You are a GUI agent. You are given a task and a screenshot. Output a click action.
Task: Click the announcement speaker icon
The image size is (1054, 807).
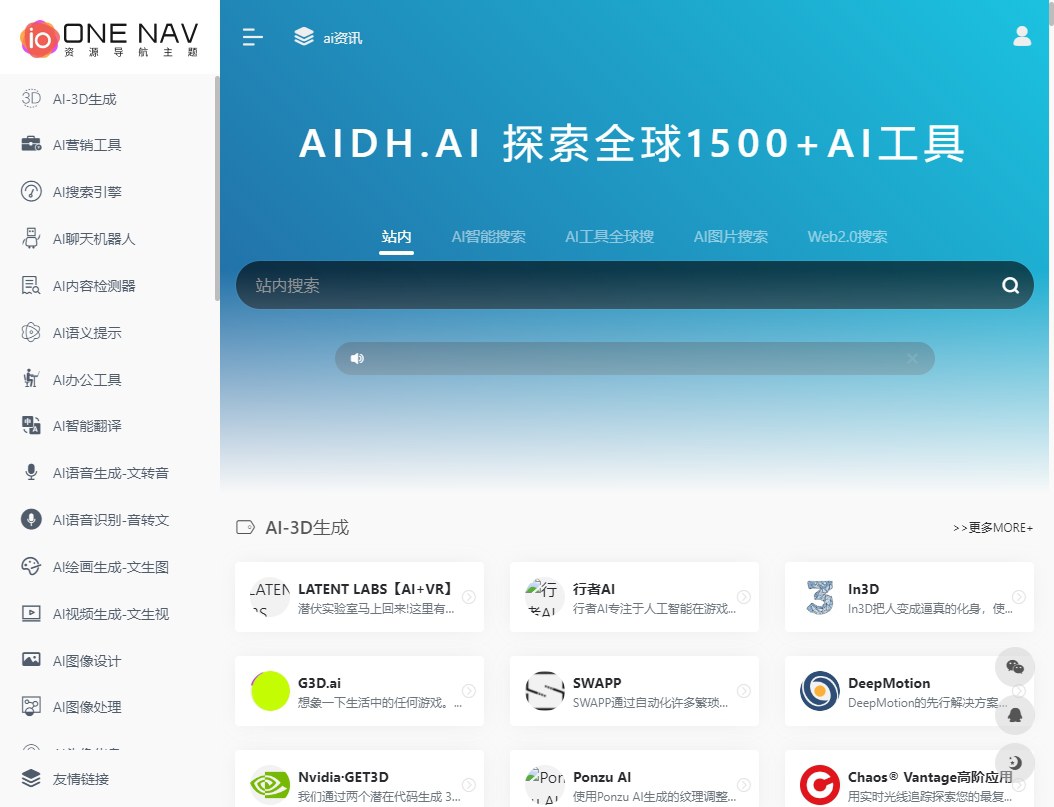click(357, 358)
